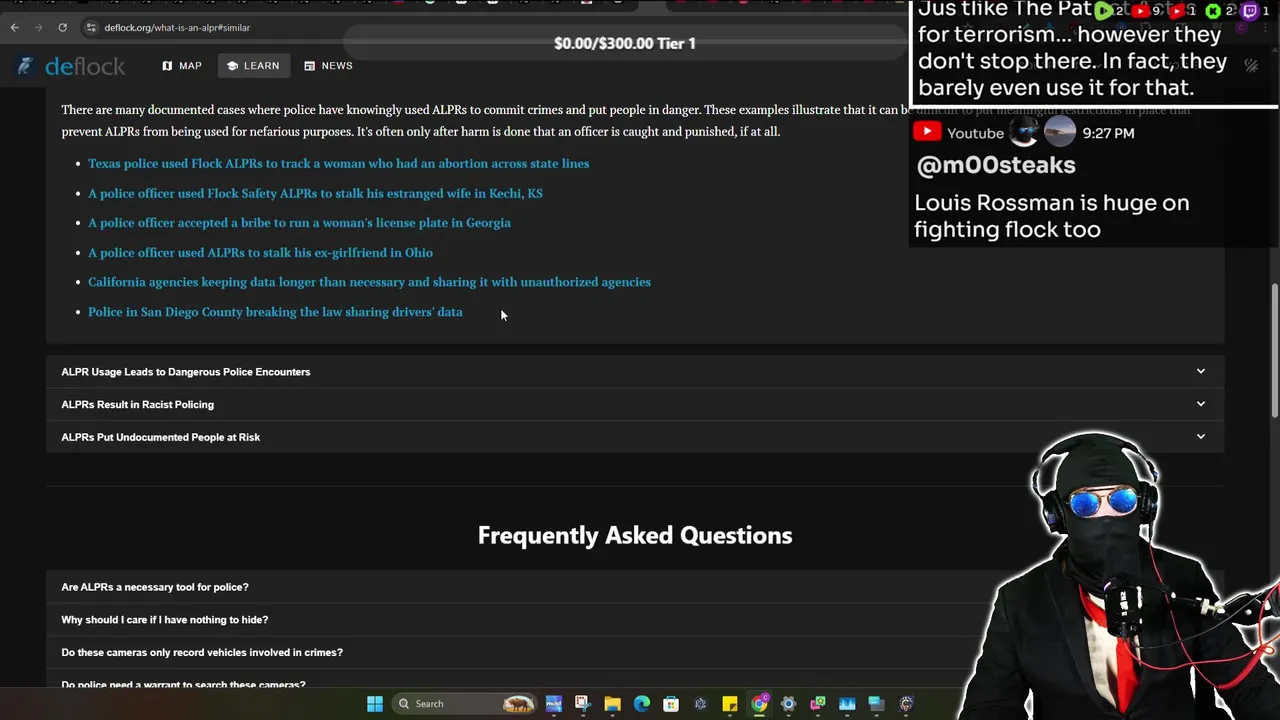1280x720 pixels.
Task: Click the YouTube icon in the chat overlay
Action: (927, 132)
